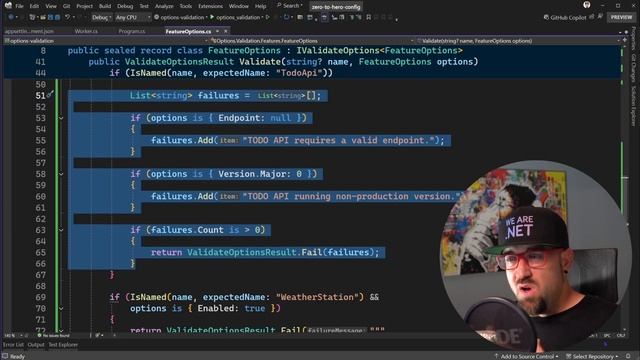Toggle pin on FeatureOptions.cs tab

click(x=218, y=31)
